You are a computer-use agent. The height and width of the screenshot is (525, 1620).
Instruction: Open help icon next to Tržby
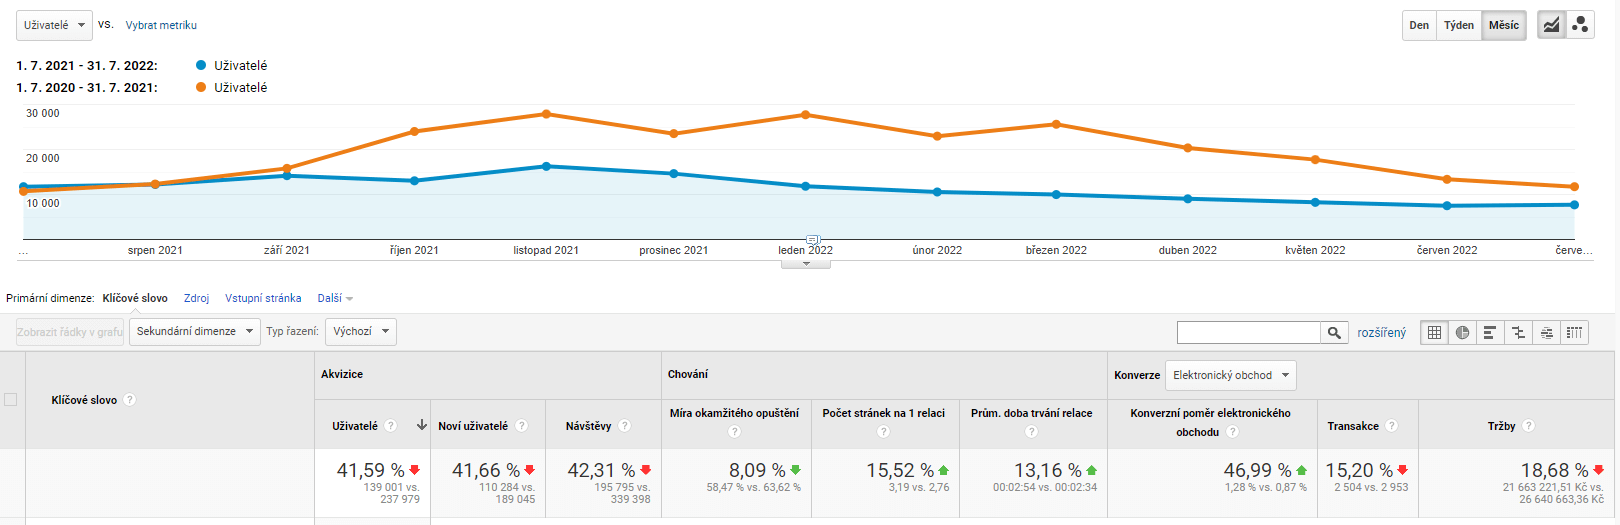[1528, 426]
